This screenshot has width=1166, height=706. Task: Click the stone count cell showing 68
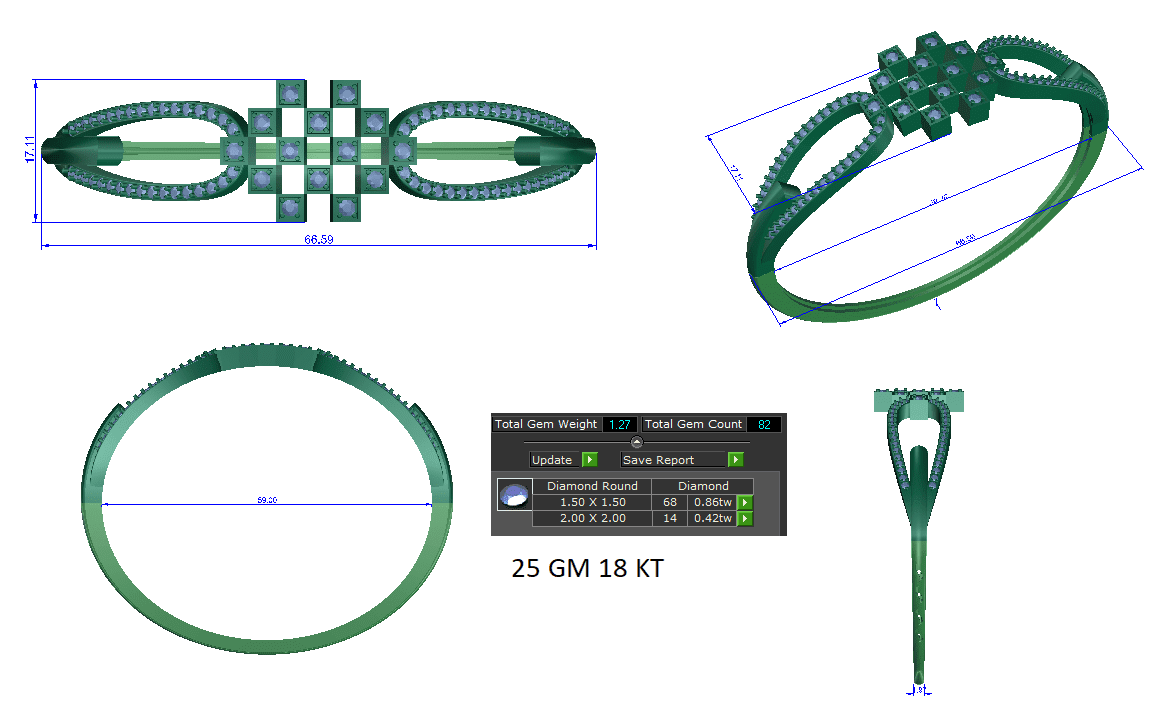tap(669, 502)
